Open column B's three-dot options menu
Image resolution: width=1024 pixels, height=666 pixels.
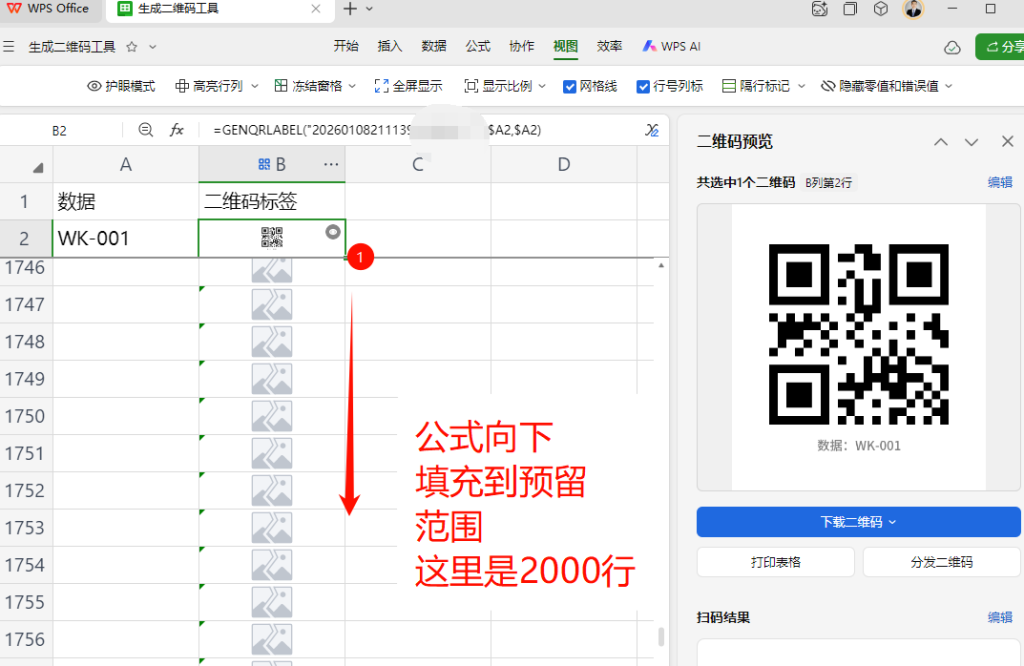[331, 165]
